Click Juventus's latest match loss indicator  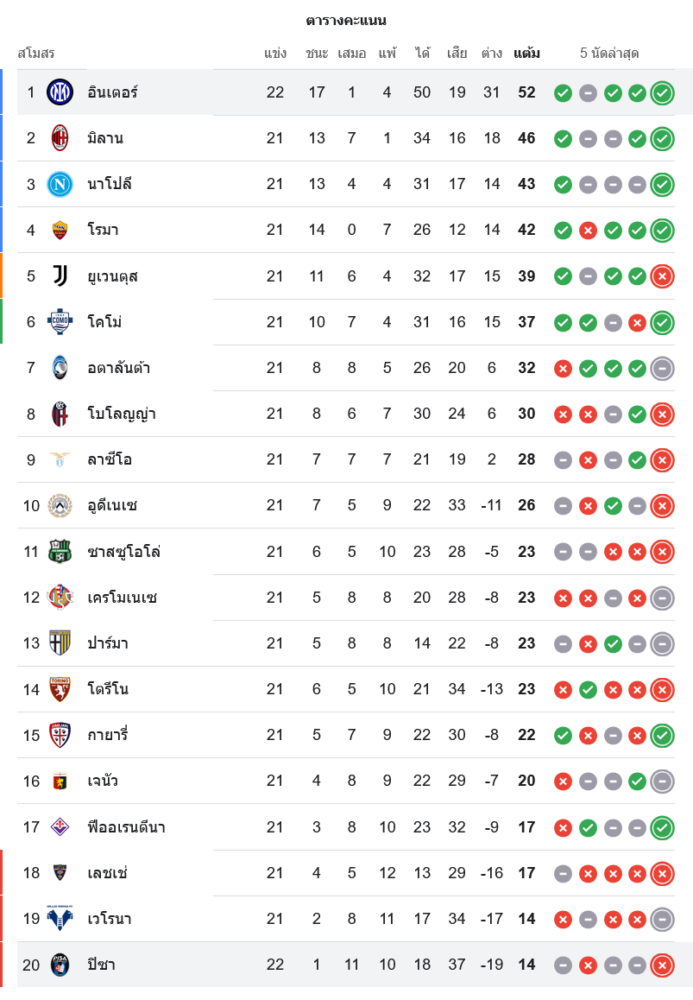click(661, 276)
